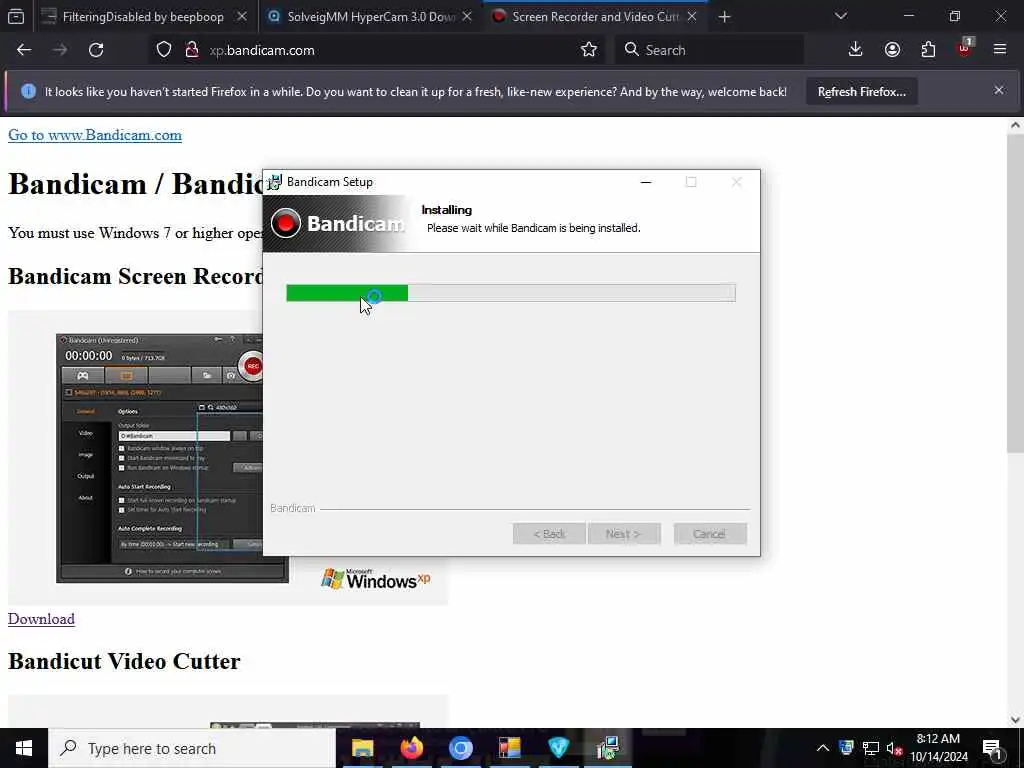Open the Firefox hamburger menu
The image size is (1024, 768).
coord(1000,50)
